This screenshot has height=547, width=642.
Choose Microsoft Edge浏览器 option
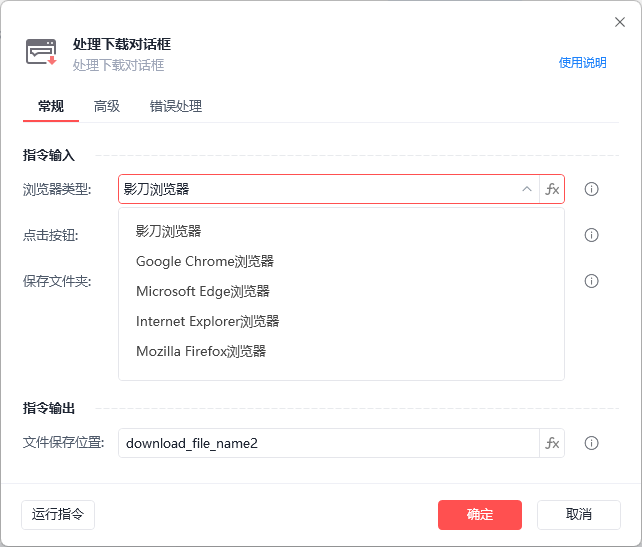point(203,291)
